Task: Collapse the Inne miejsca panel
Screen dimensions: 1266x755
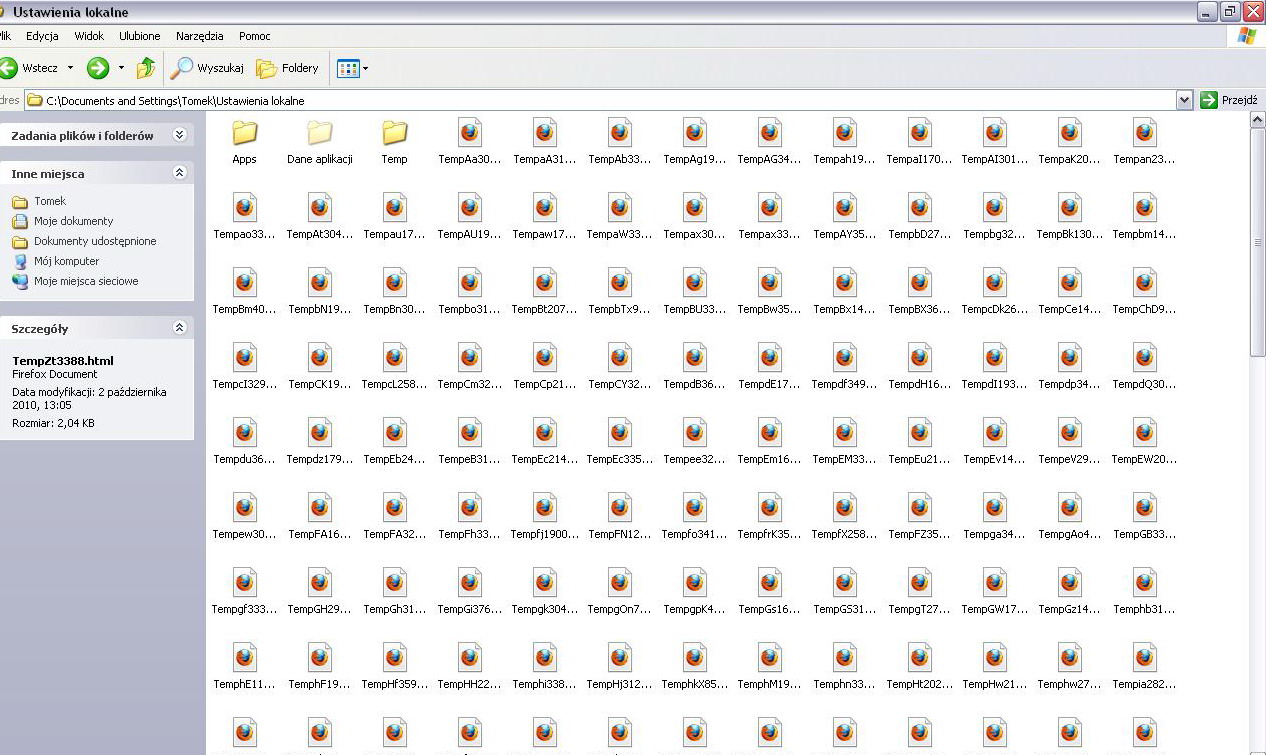Action: pyautogui.click(x=179, y=173)
